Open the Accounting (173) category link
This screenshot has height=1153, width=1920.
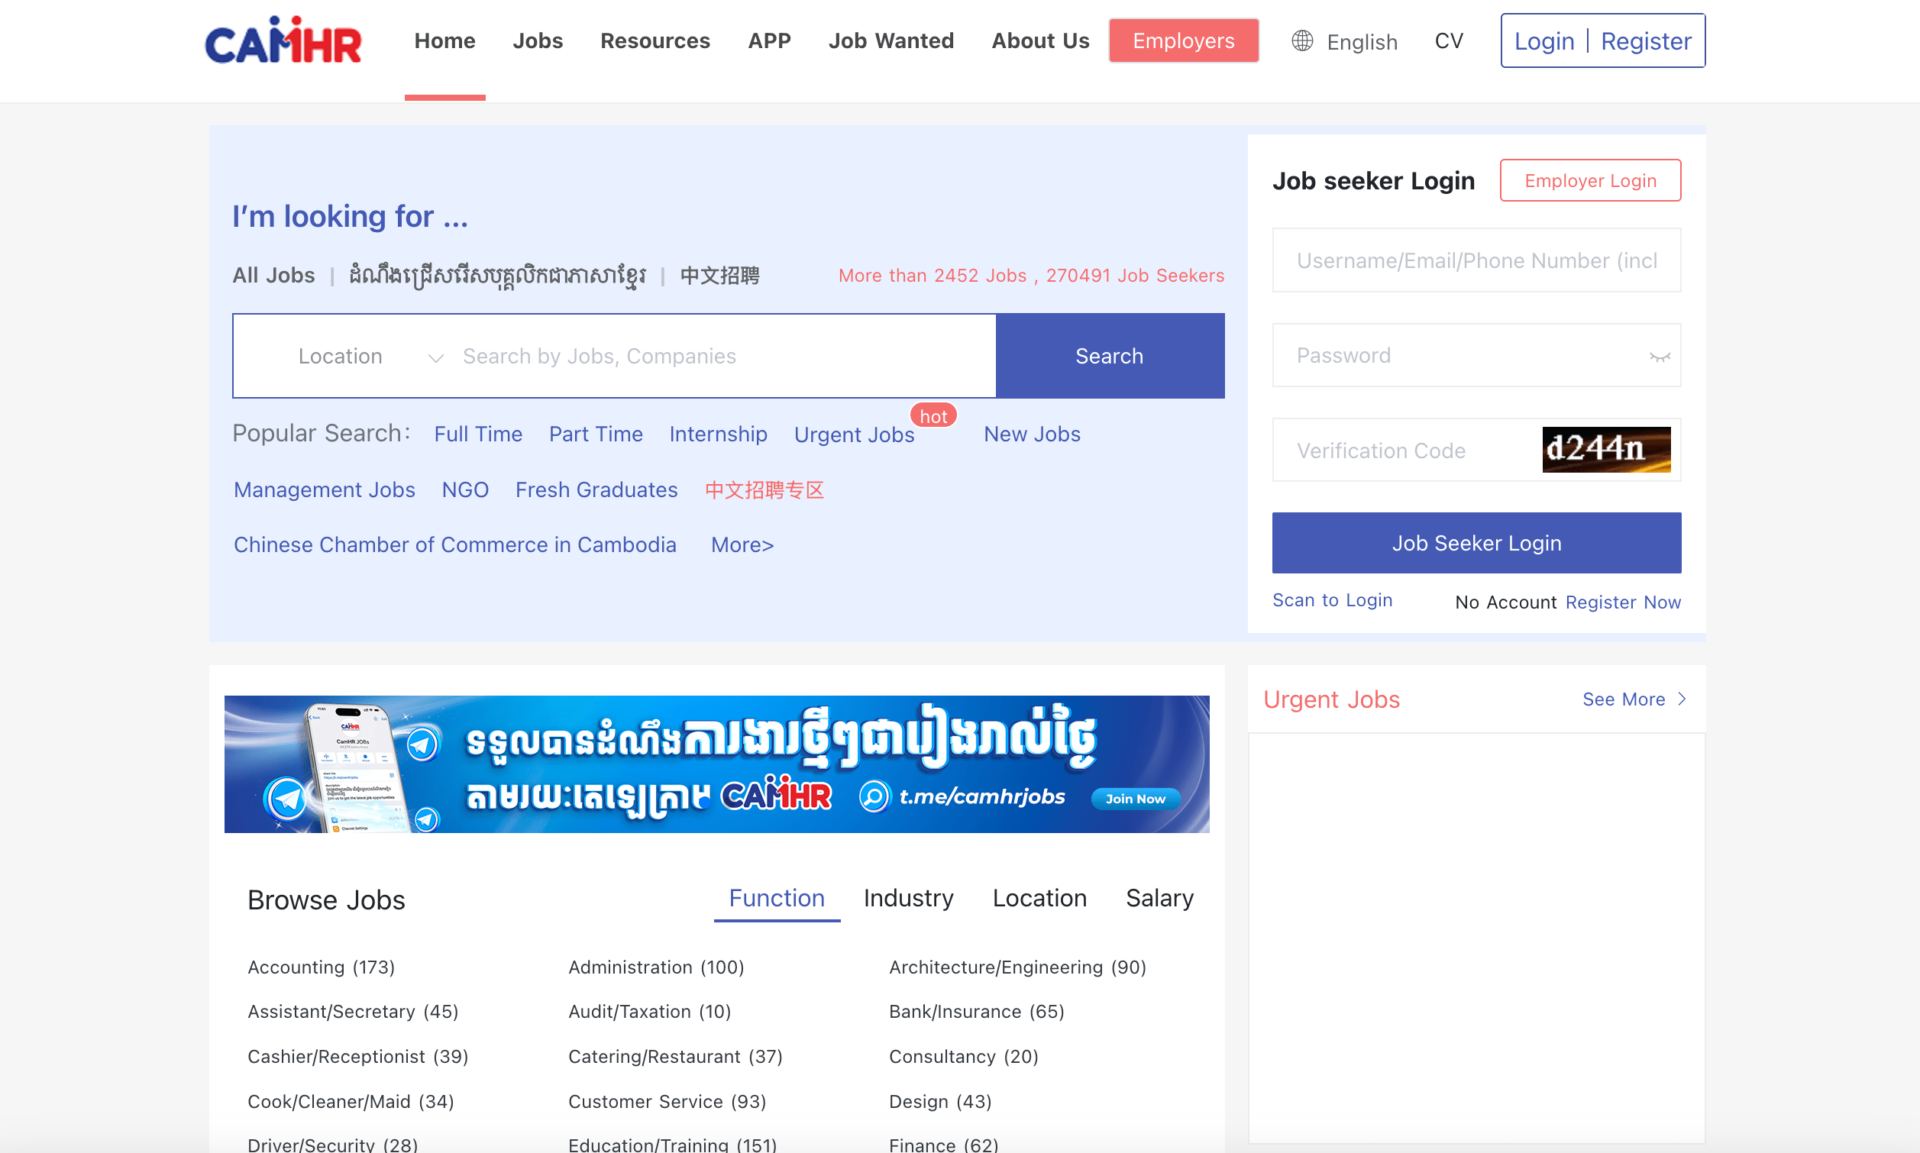(x=321, y=967)
